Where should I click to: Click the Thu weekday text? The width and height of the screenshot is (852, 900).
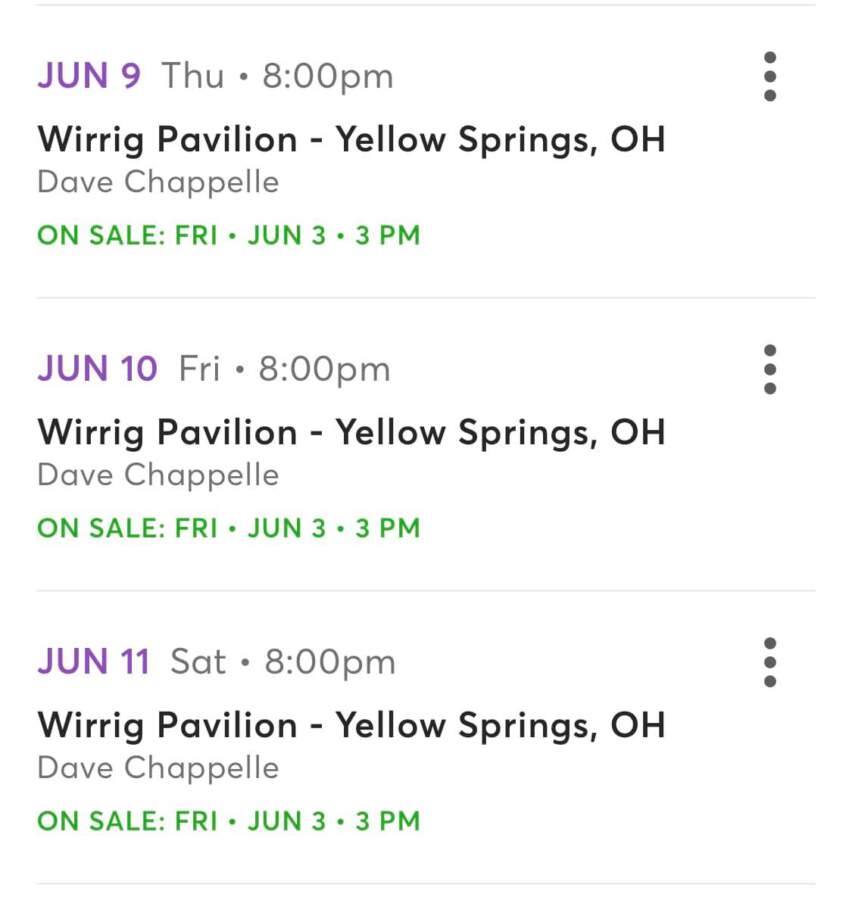(x=193, y=76)
